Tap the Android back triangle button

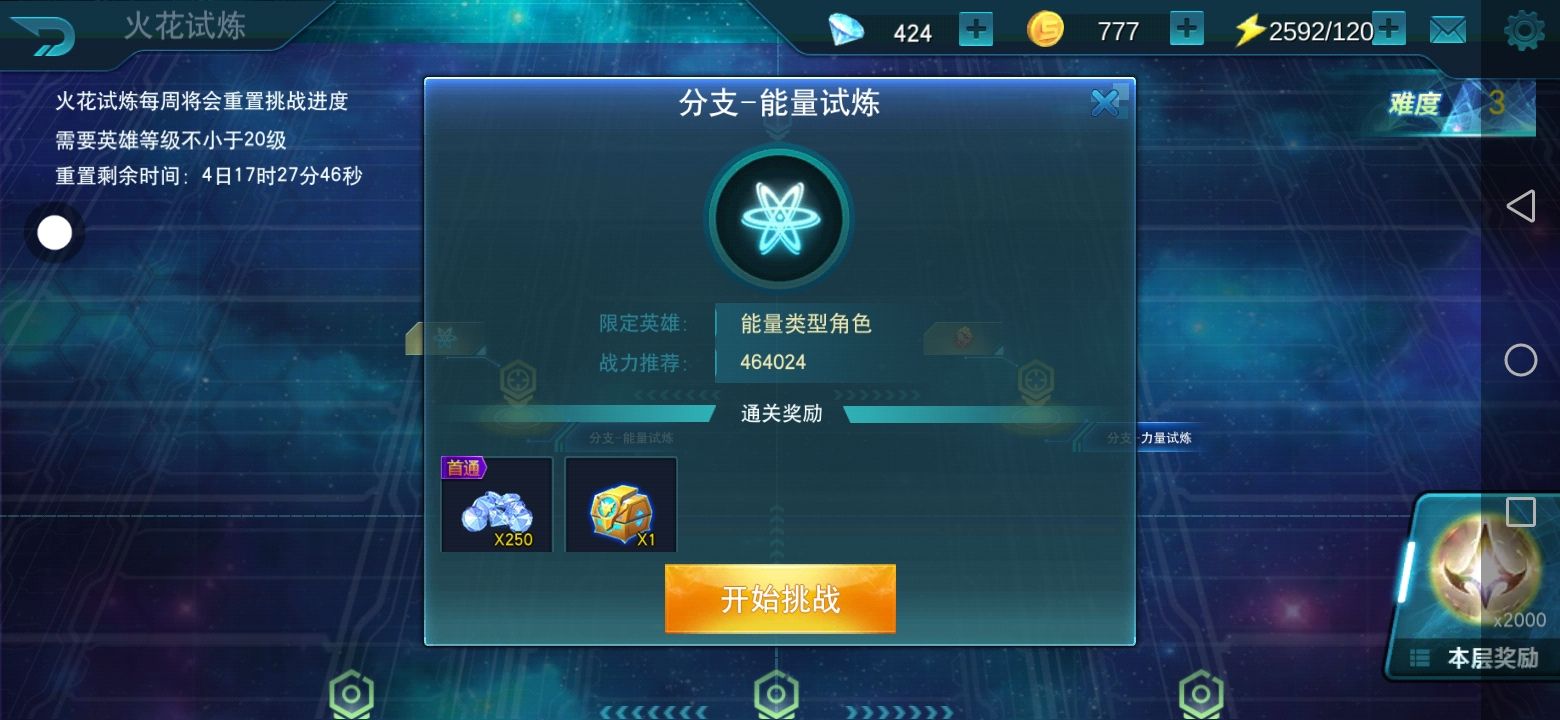1521,207
